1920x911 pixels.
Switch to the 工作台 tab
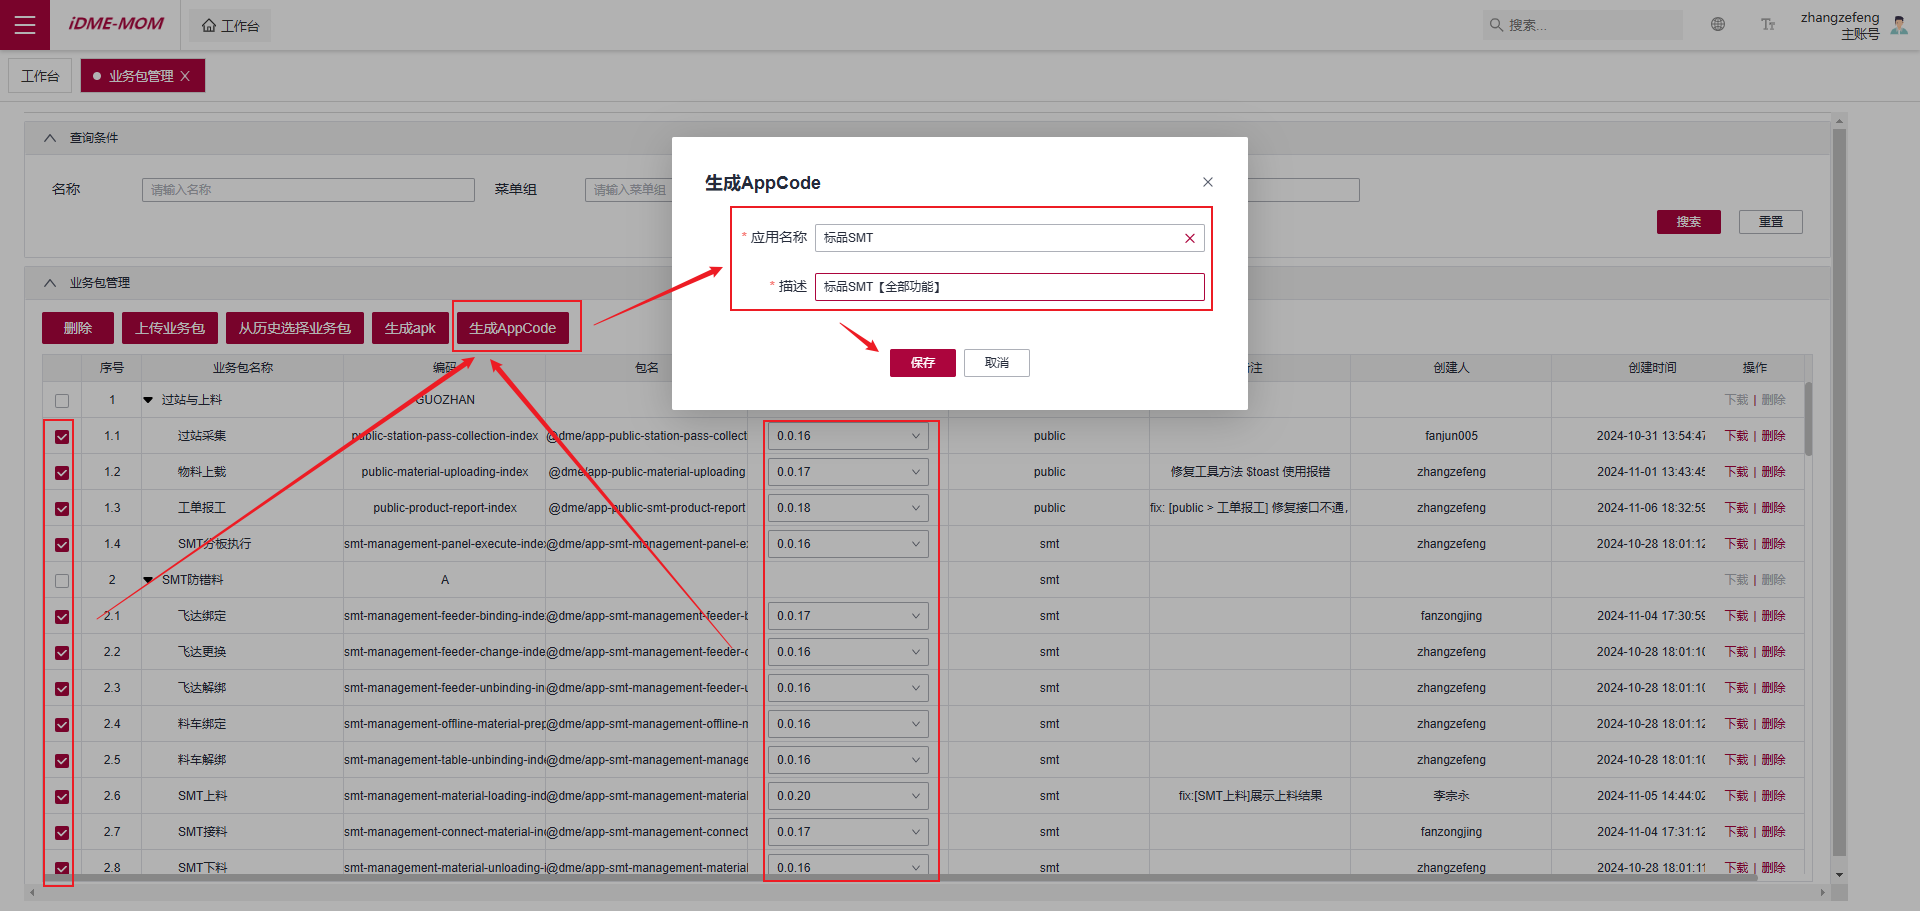click(40, 76)
